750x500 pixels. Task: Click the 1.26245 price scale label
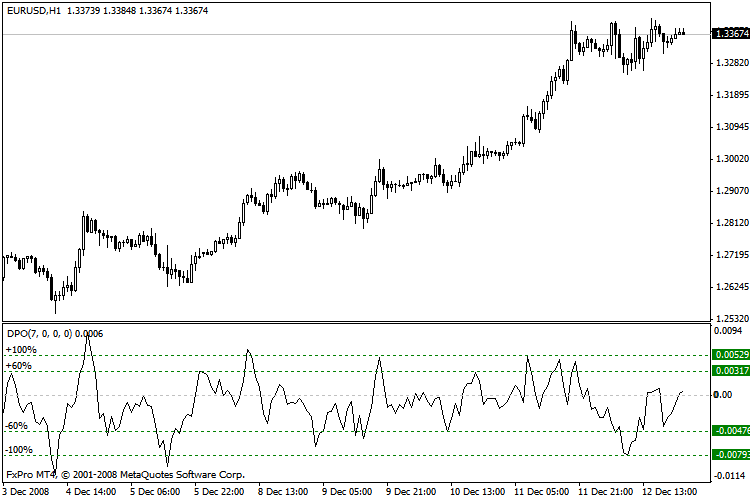pyautogui.click(x=731, y=287)
